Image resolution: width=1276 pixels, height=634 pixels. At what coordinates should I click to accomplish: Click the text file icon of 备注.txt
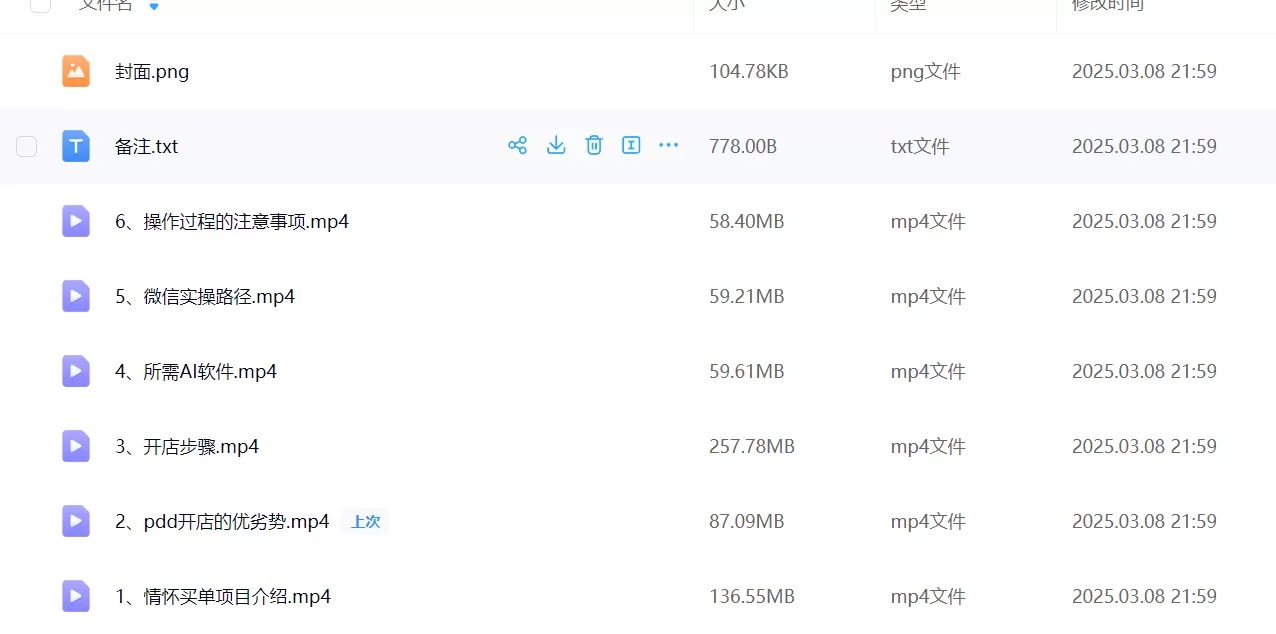point(76,146)
